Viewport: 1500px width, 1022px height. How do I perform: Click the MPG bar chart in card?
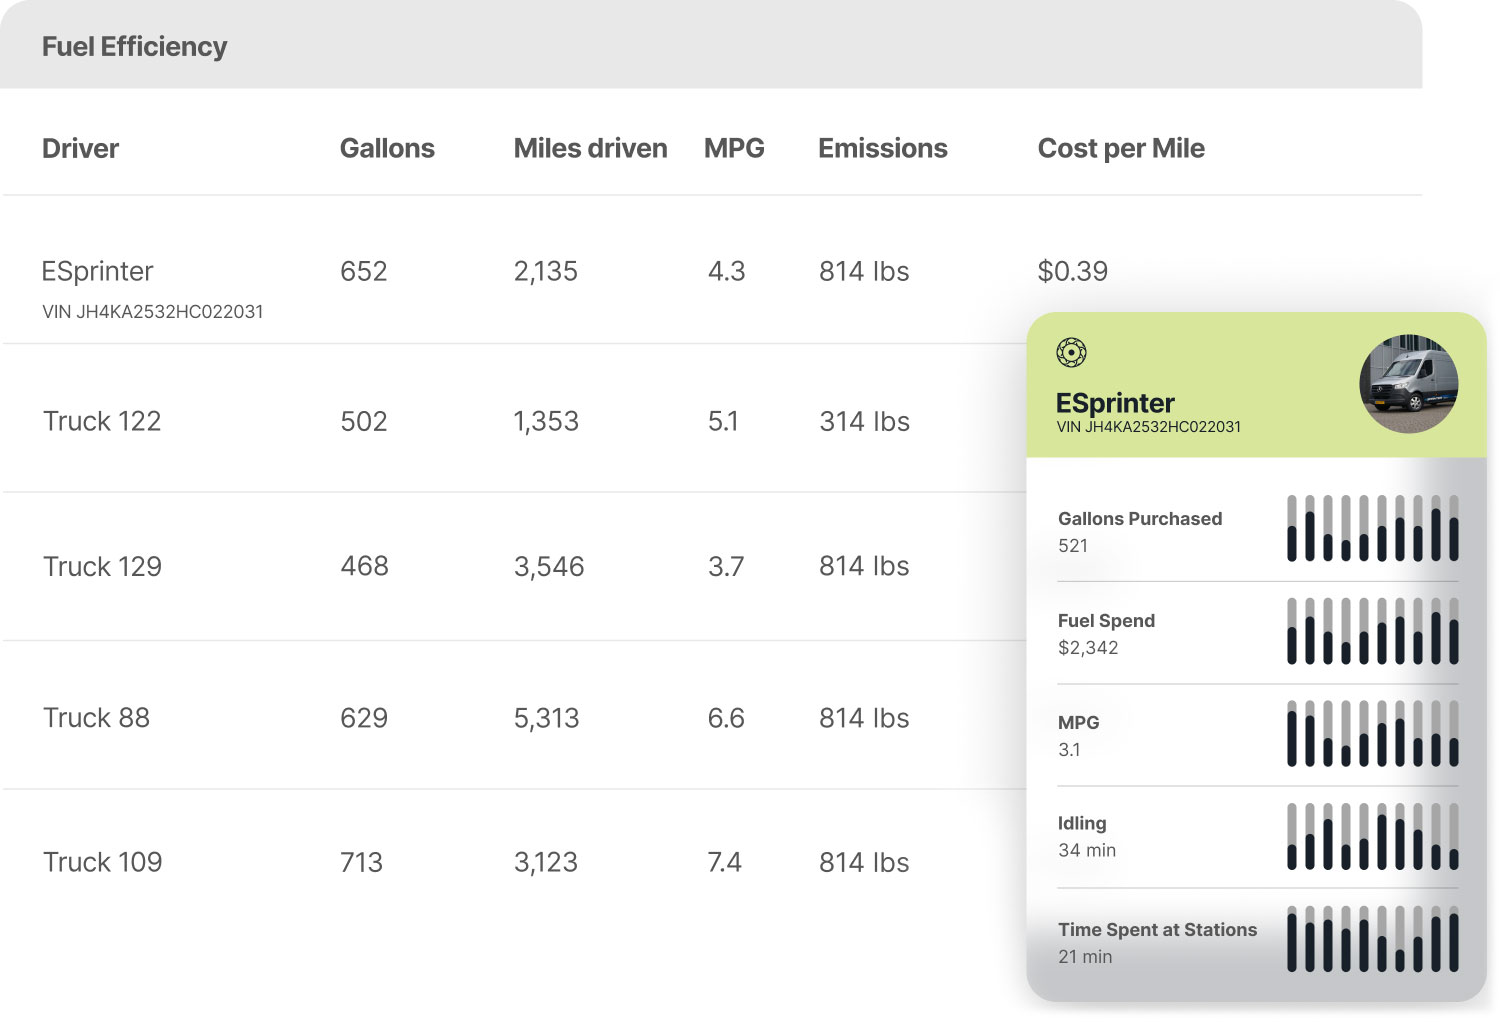[1372, 733]
